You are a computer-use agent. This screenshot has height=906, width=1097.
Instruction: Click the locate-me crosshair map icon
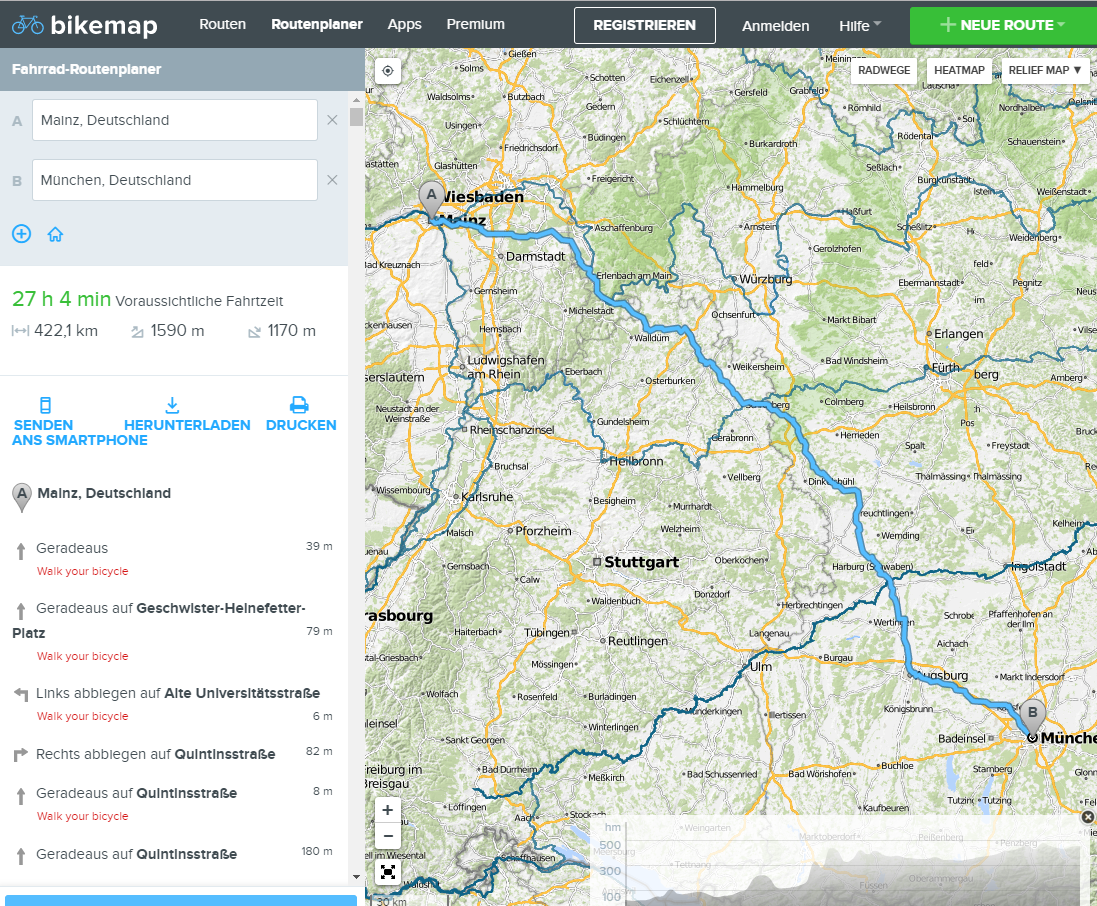(388, 71)
